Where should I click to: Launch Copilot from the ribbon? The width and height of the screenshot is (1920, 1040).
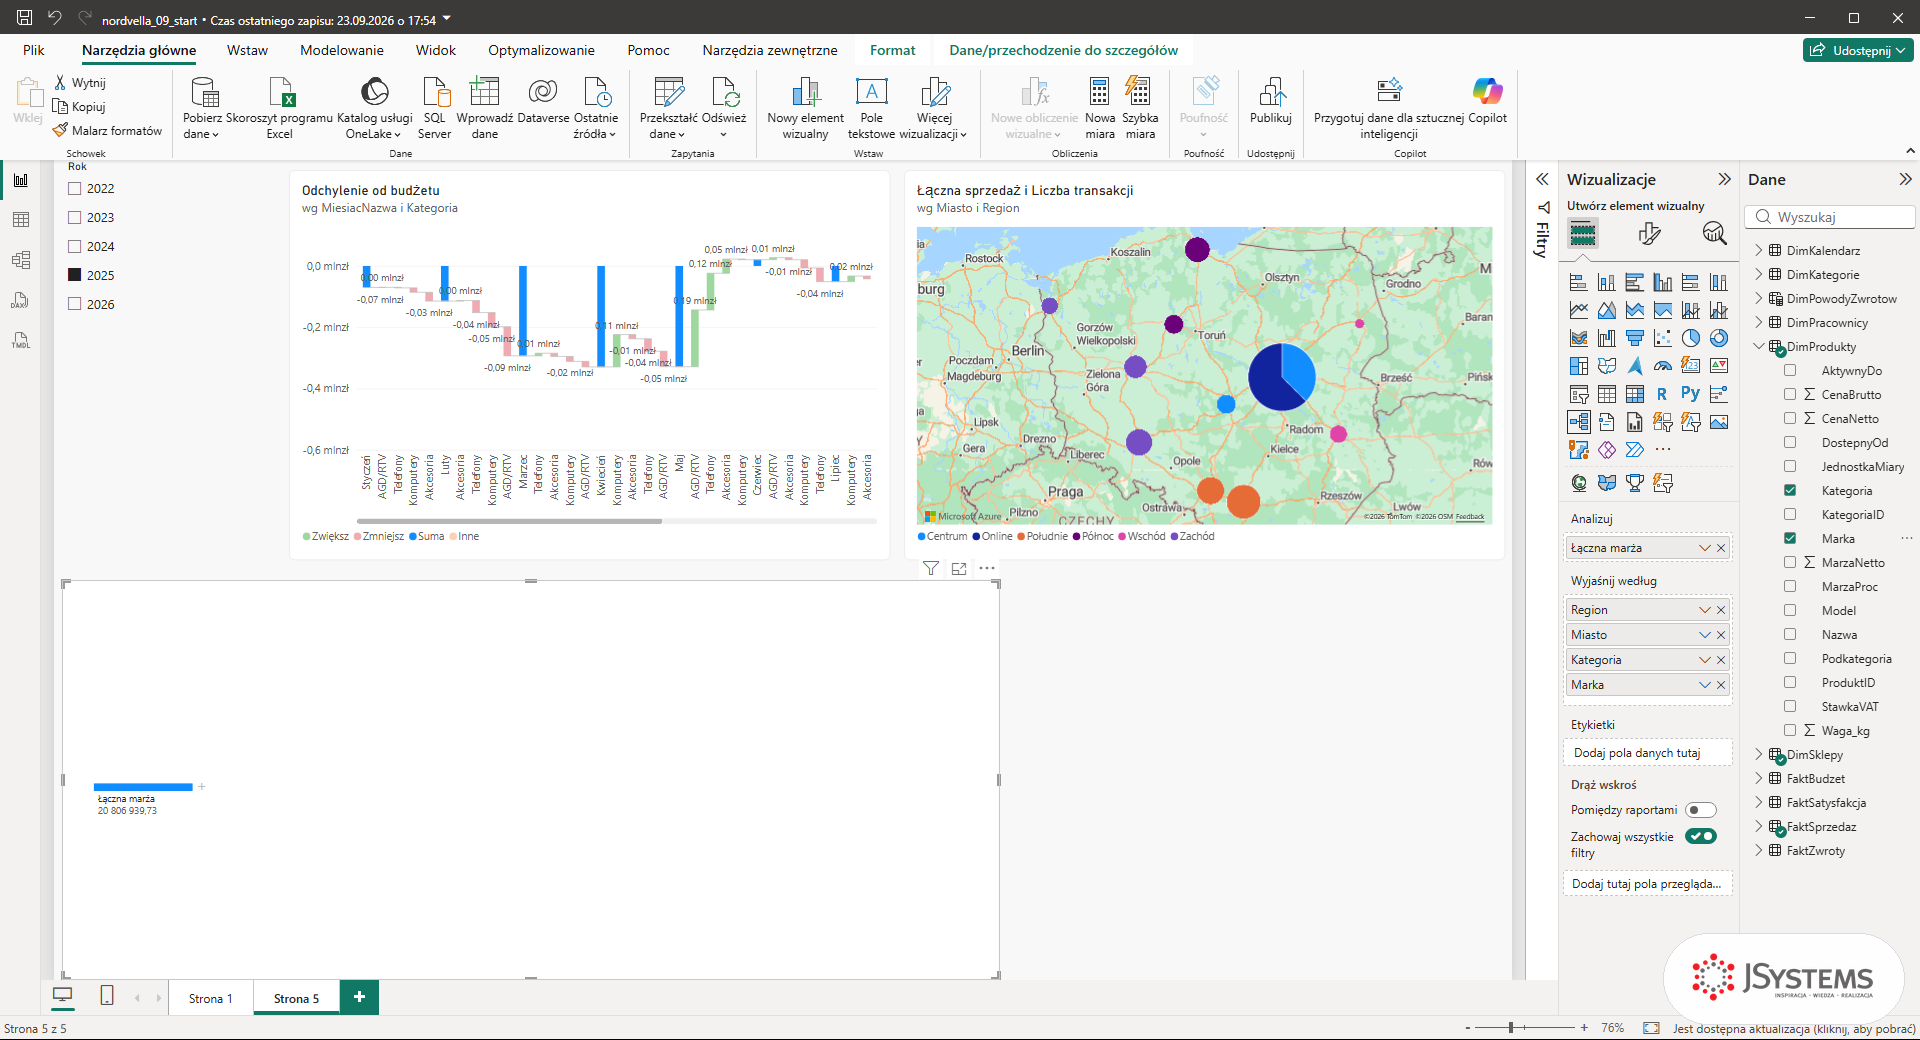pyautogui.click(x=1487, y=101)
